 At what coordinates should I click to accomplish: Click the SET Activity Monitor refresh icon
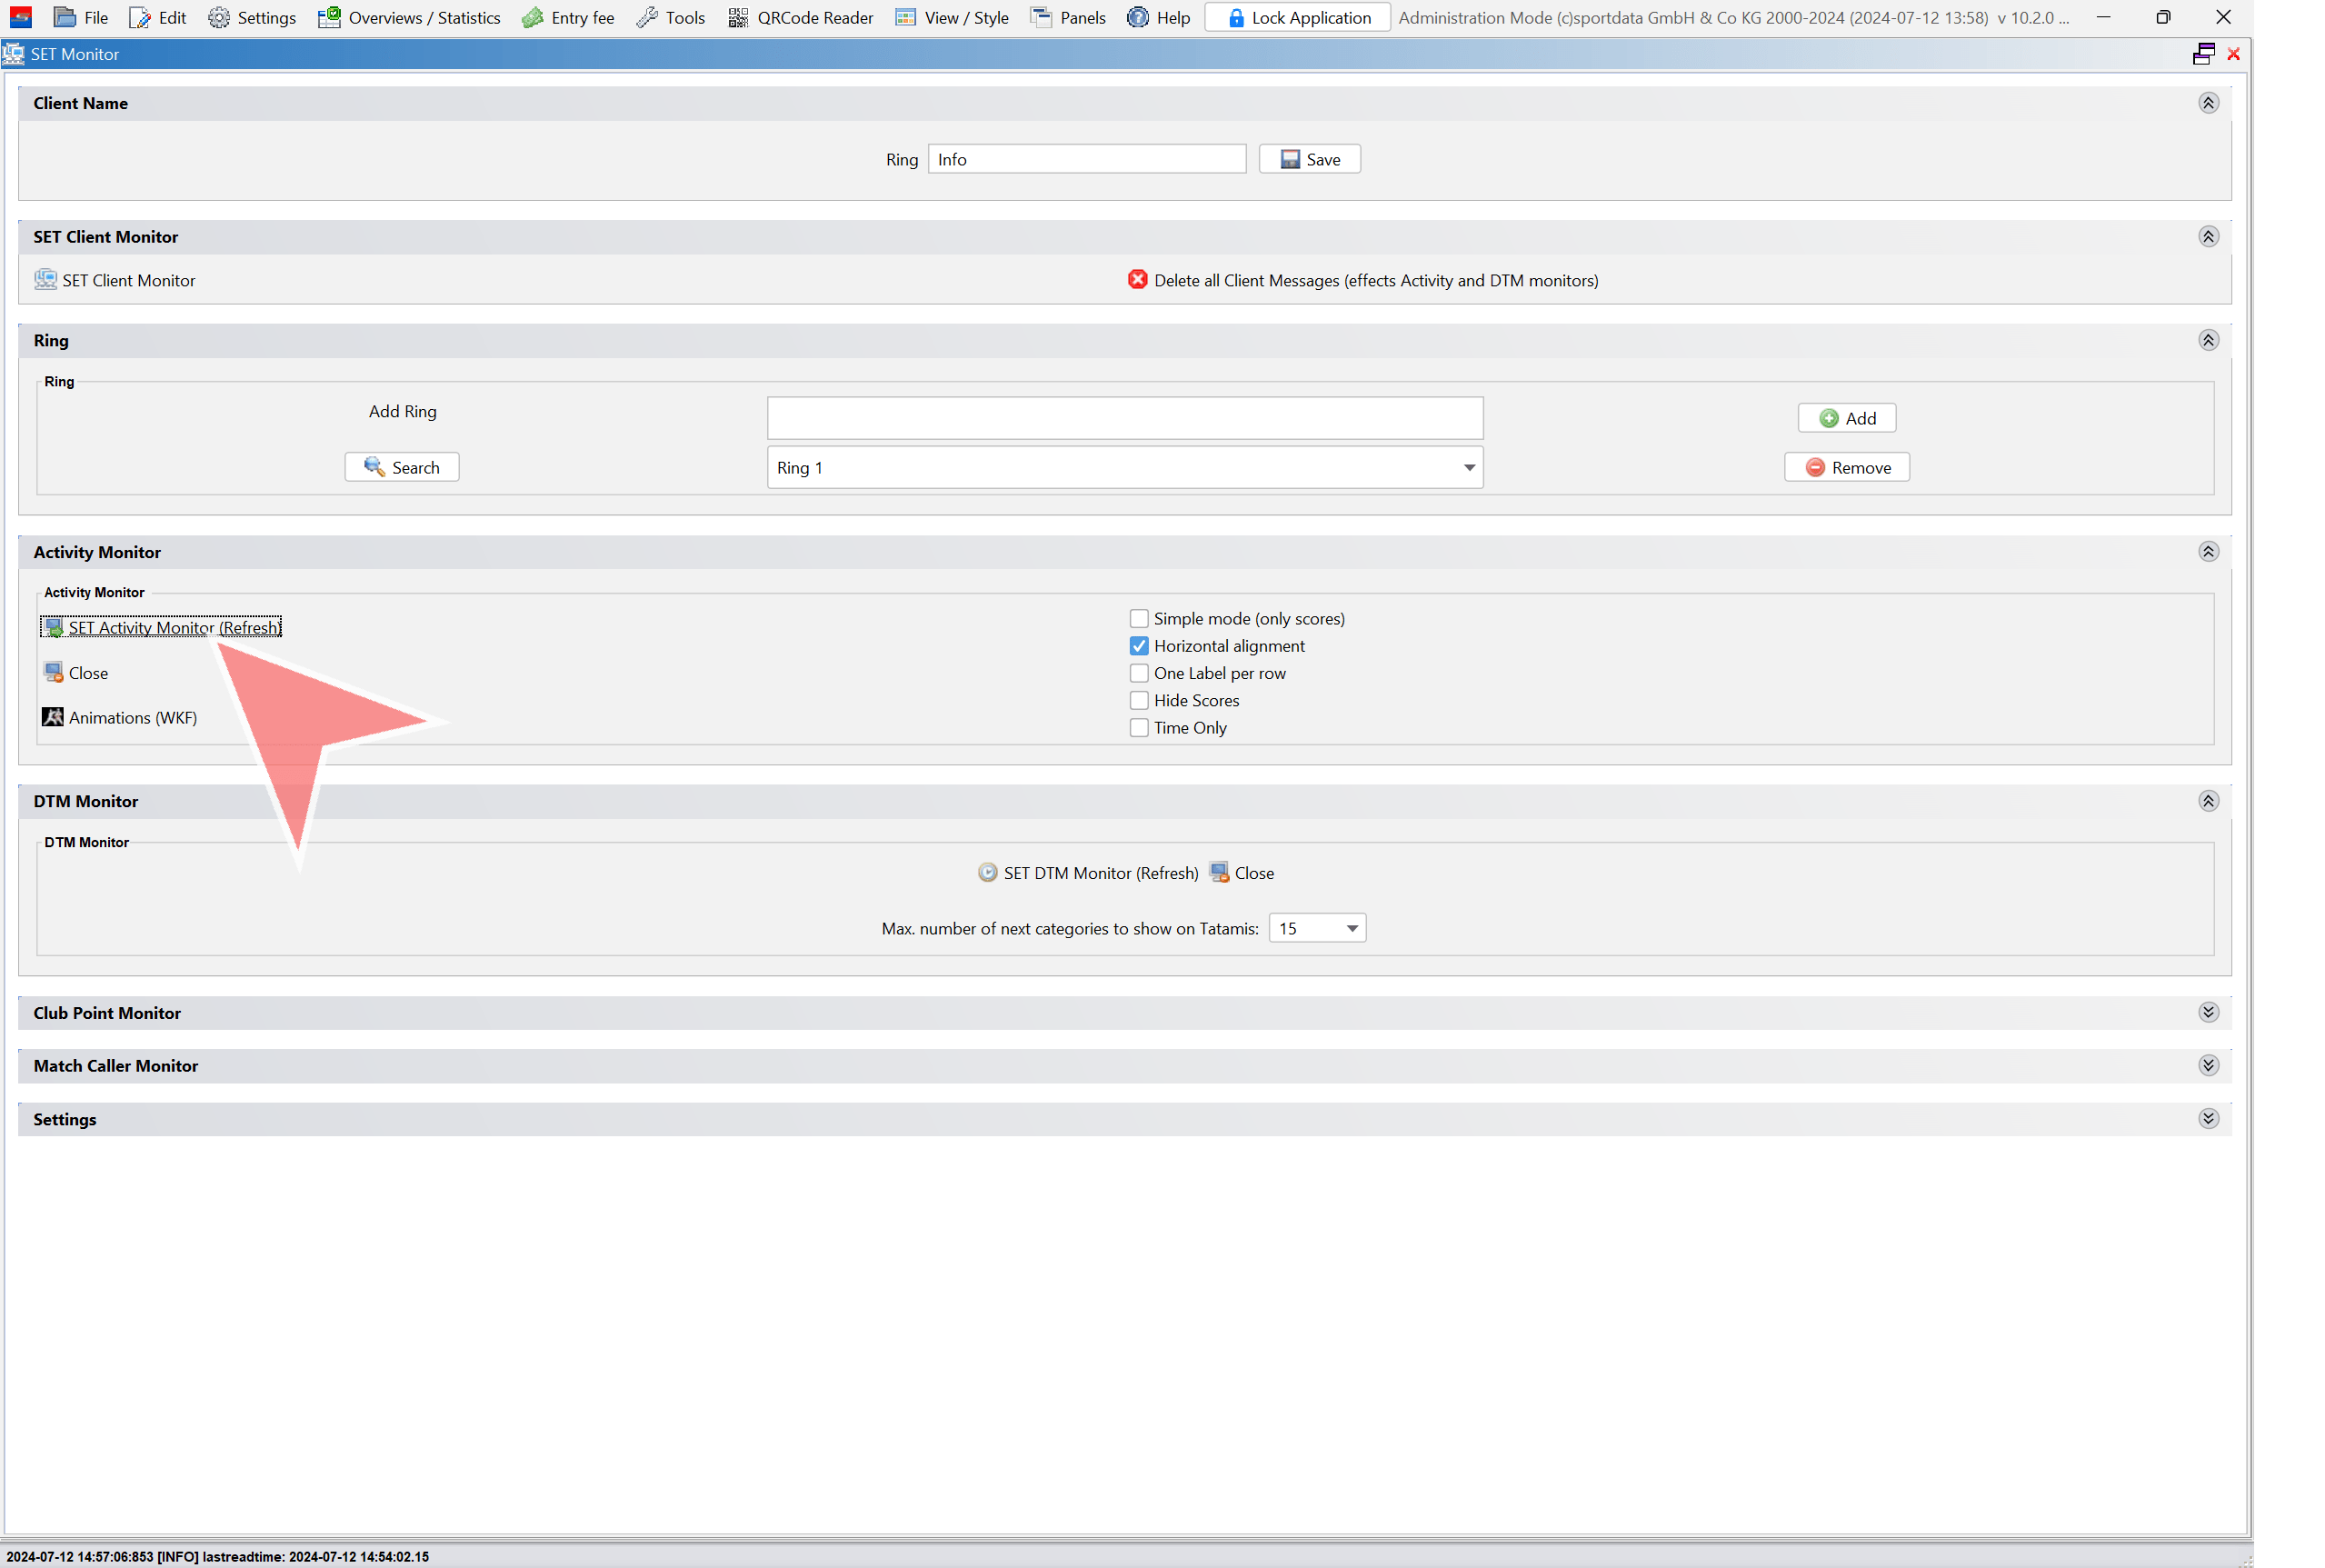[54, 627]
